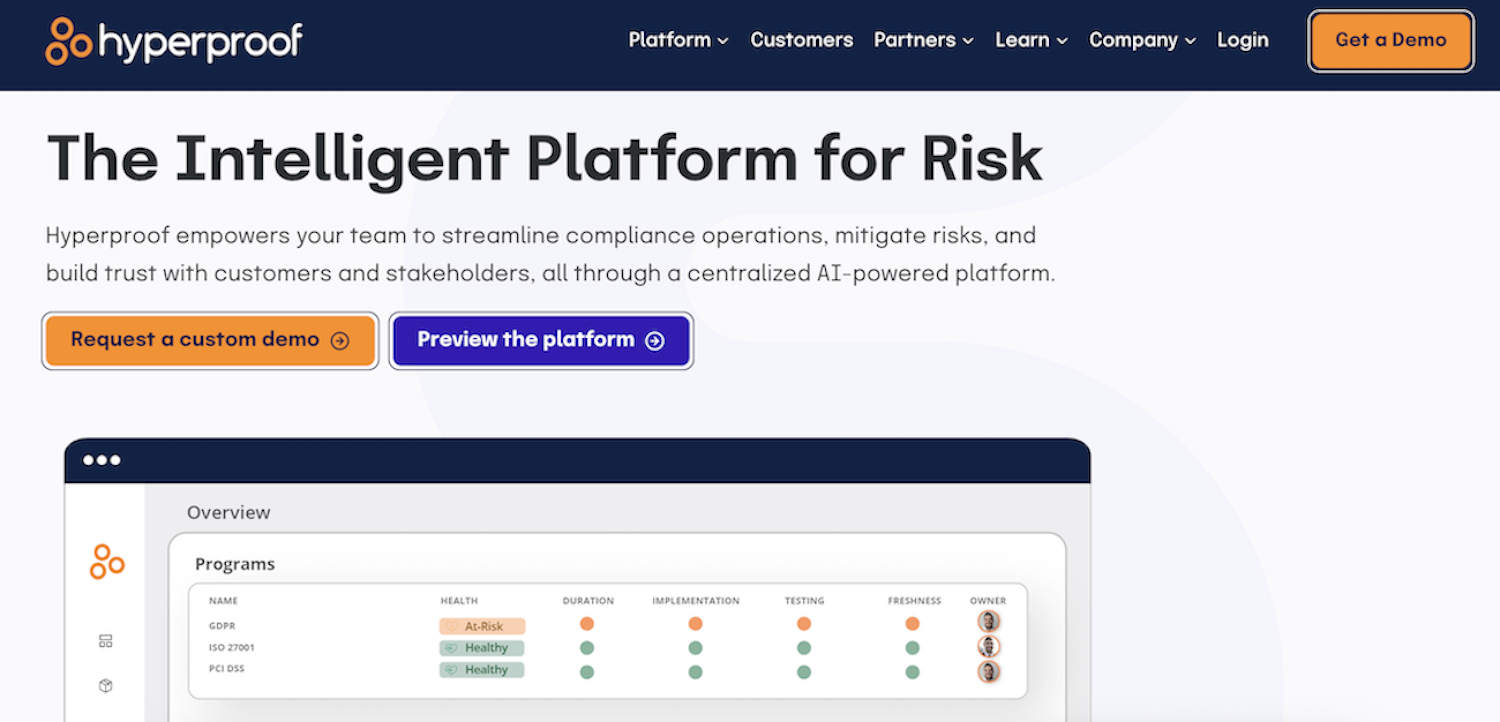
Task: Open the Login link
Action: (1242, 40)
